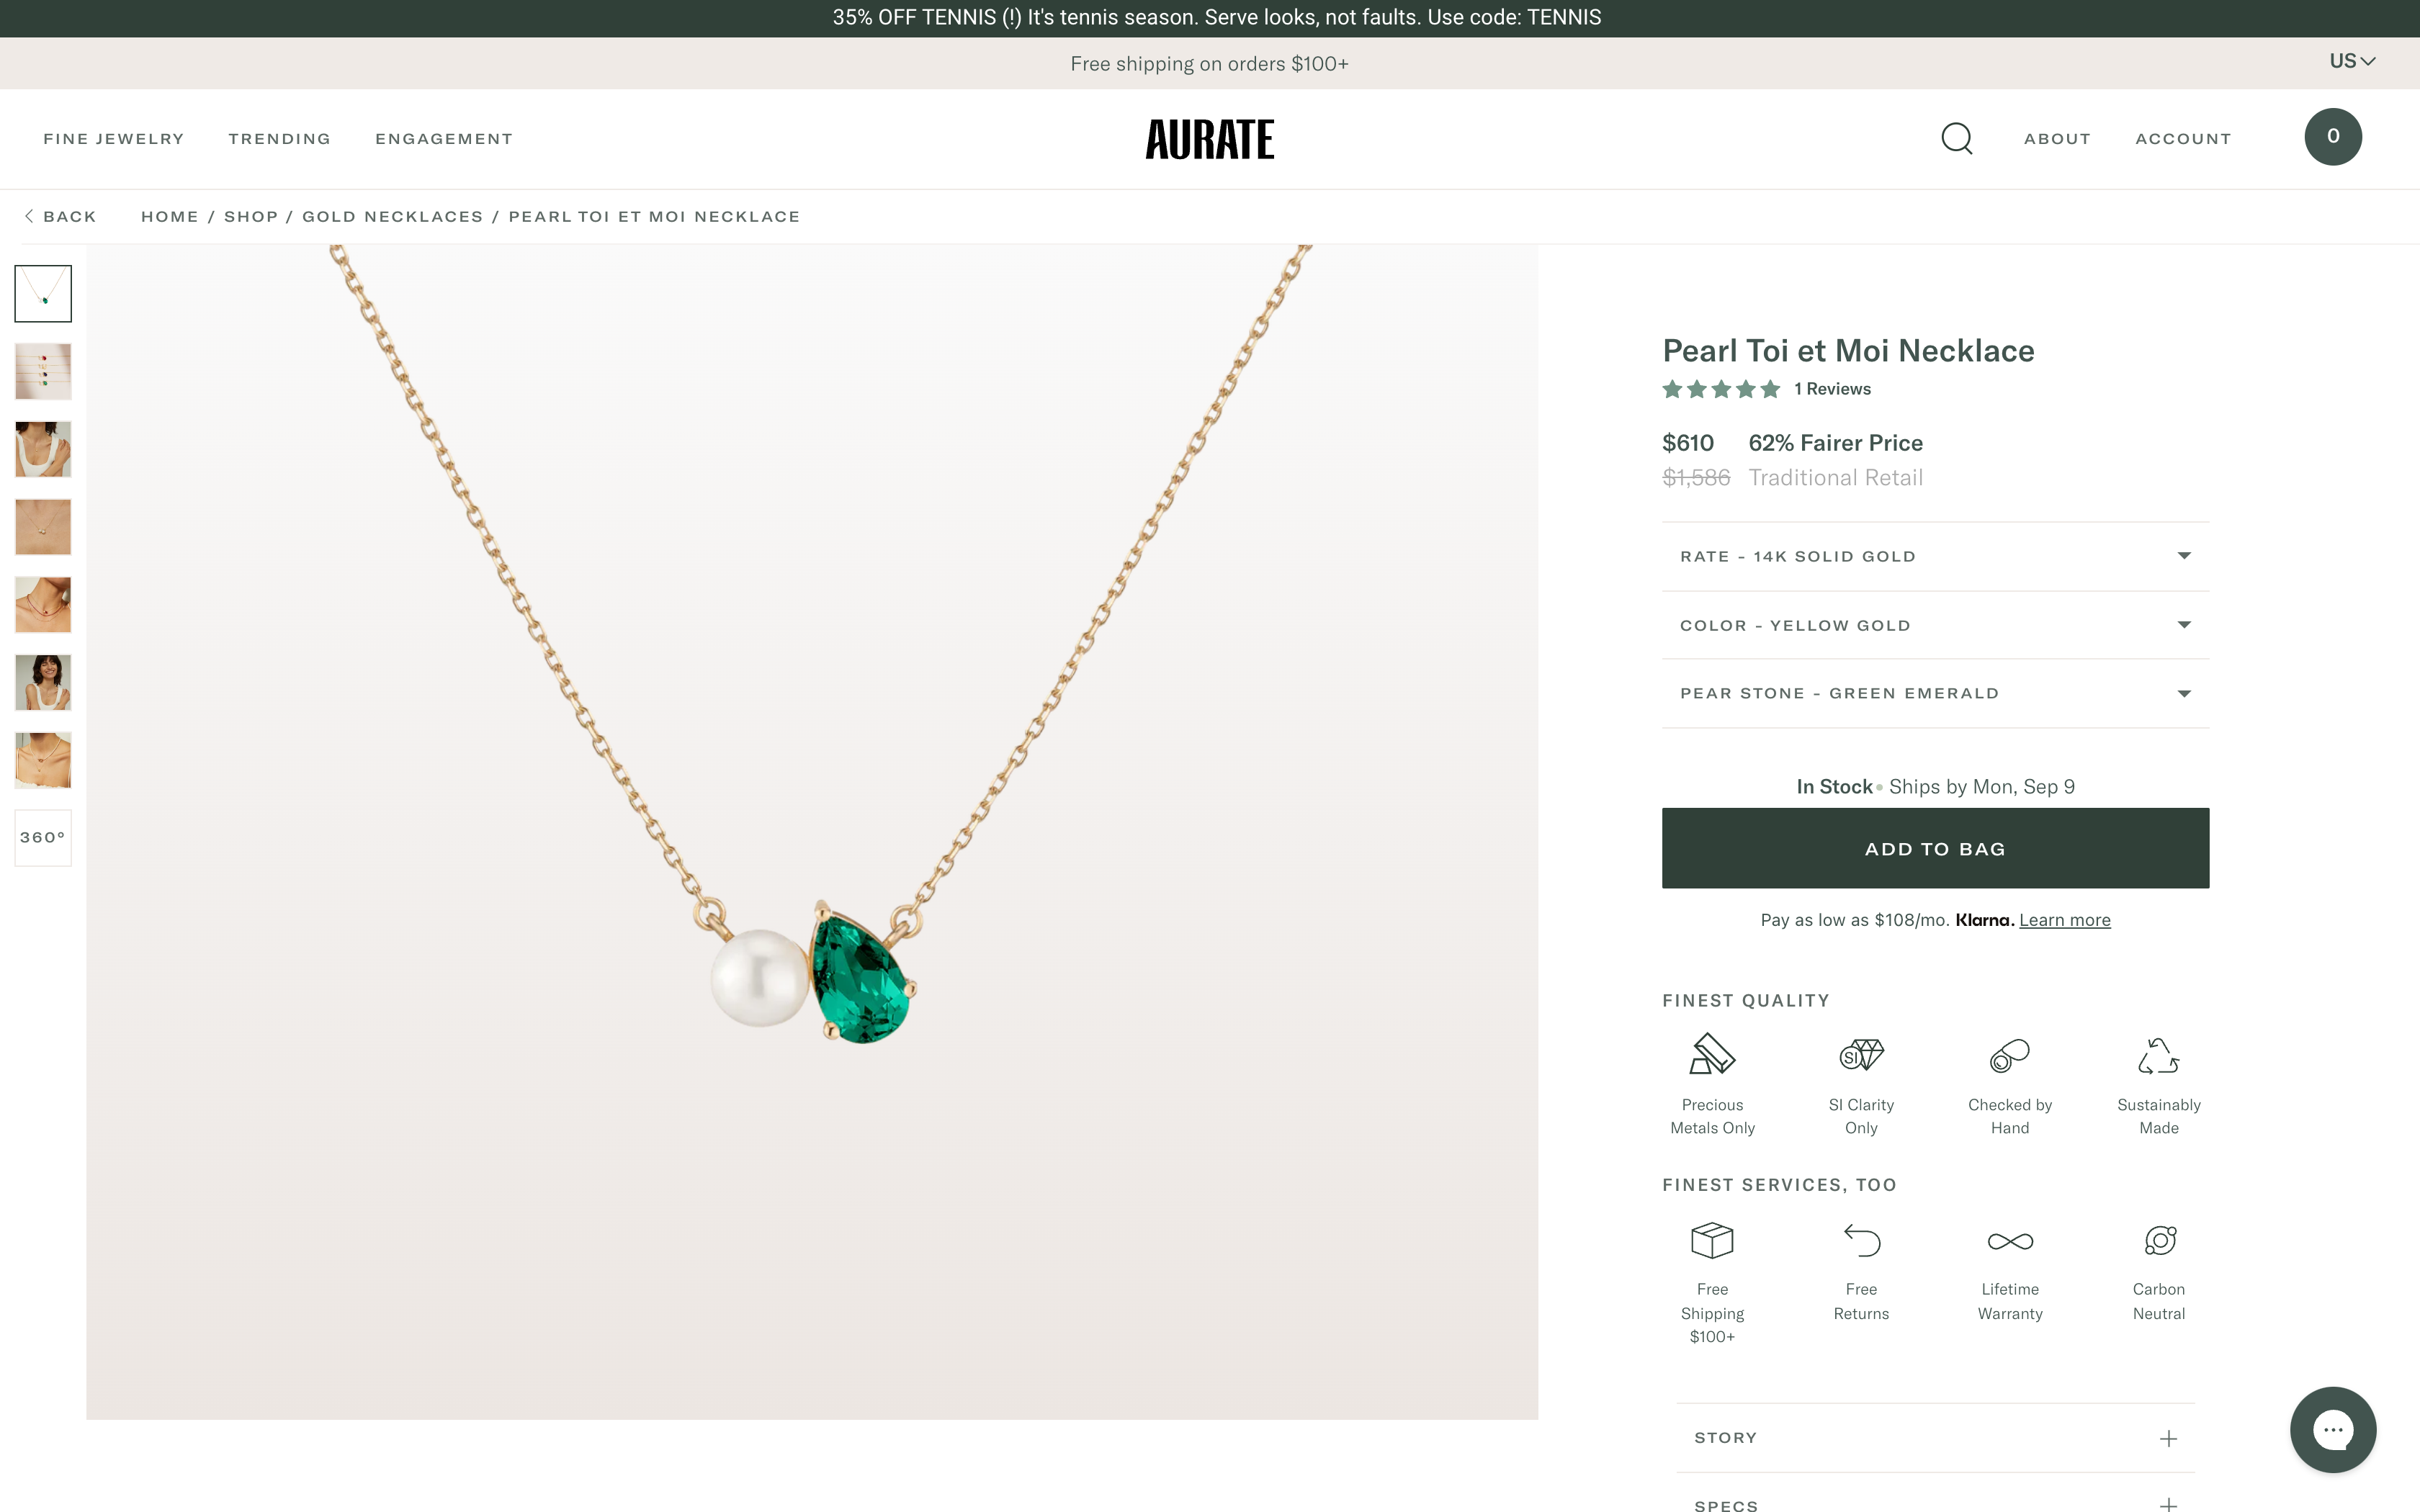The width and height of the screenshot is (2420, 1512).
Task: Open the Rate 14K Solid Gold dropdown
Action: coord(1935,556)
